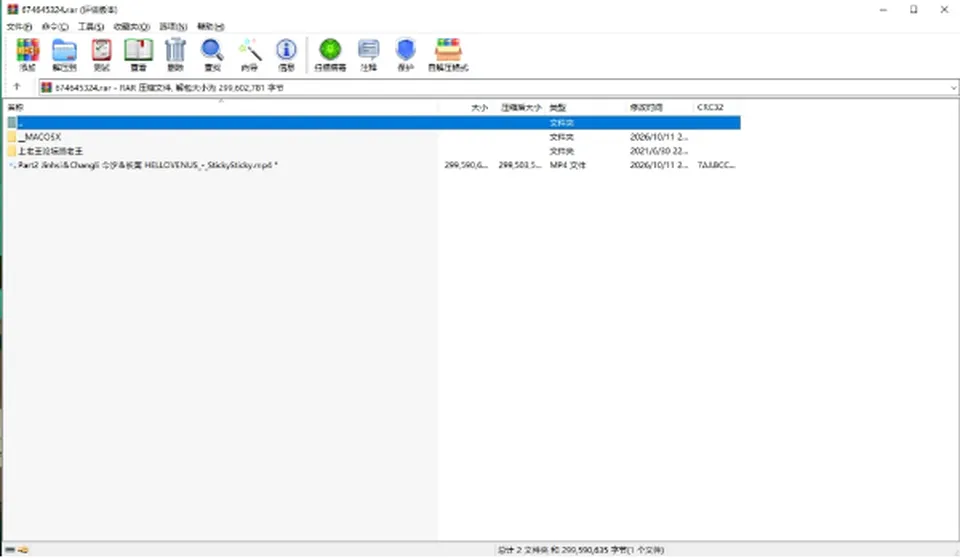The image size is (960, 558).
Task: Click the key password icon in status bar
Action: (x=23, y=549)
